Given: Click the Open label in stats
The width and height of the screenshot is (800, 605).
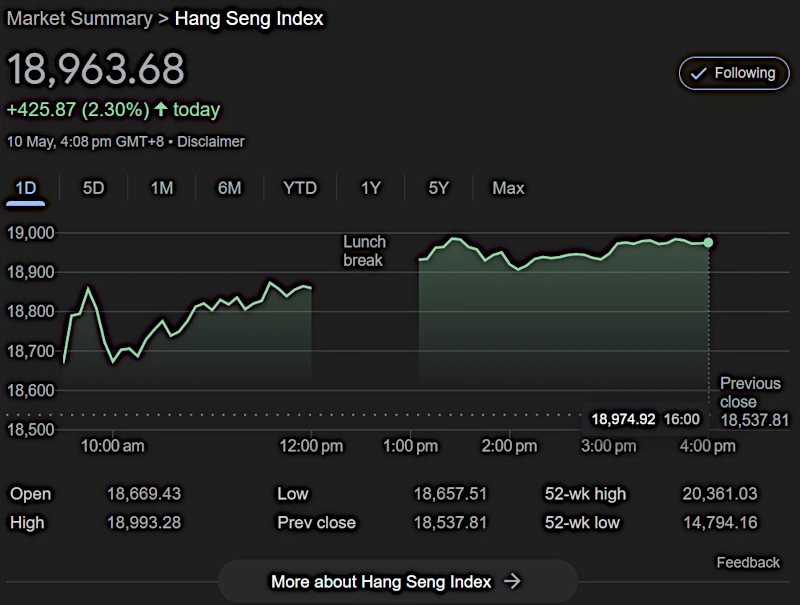Looking at the screenshot, I should click(31, 494).
